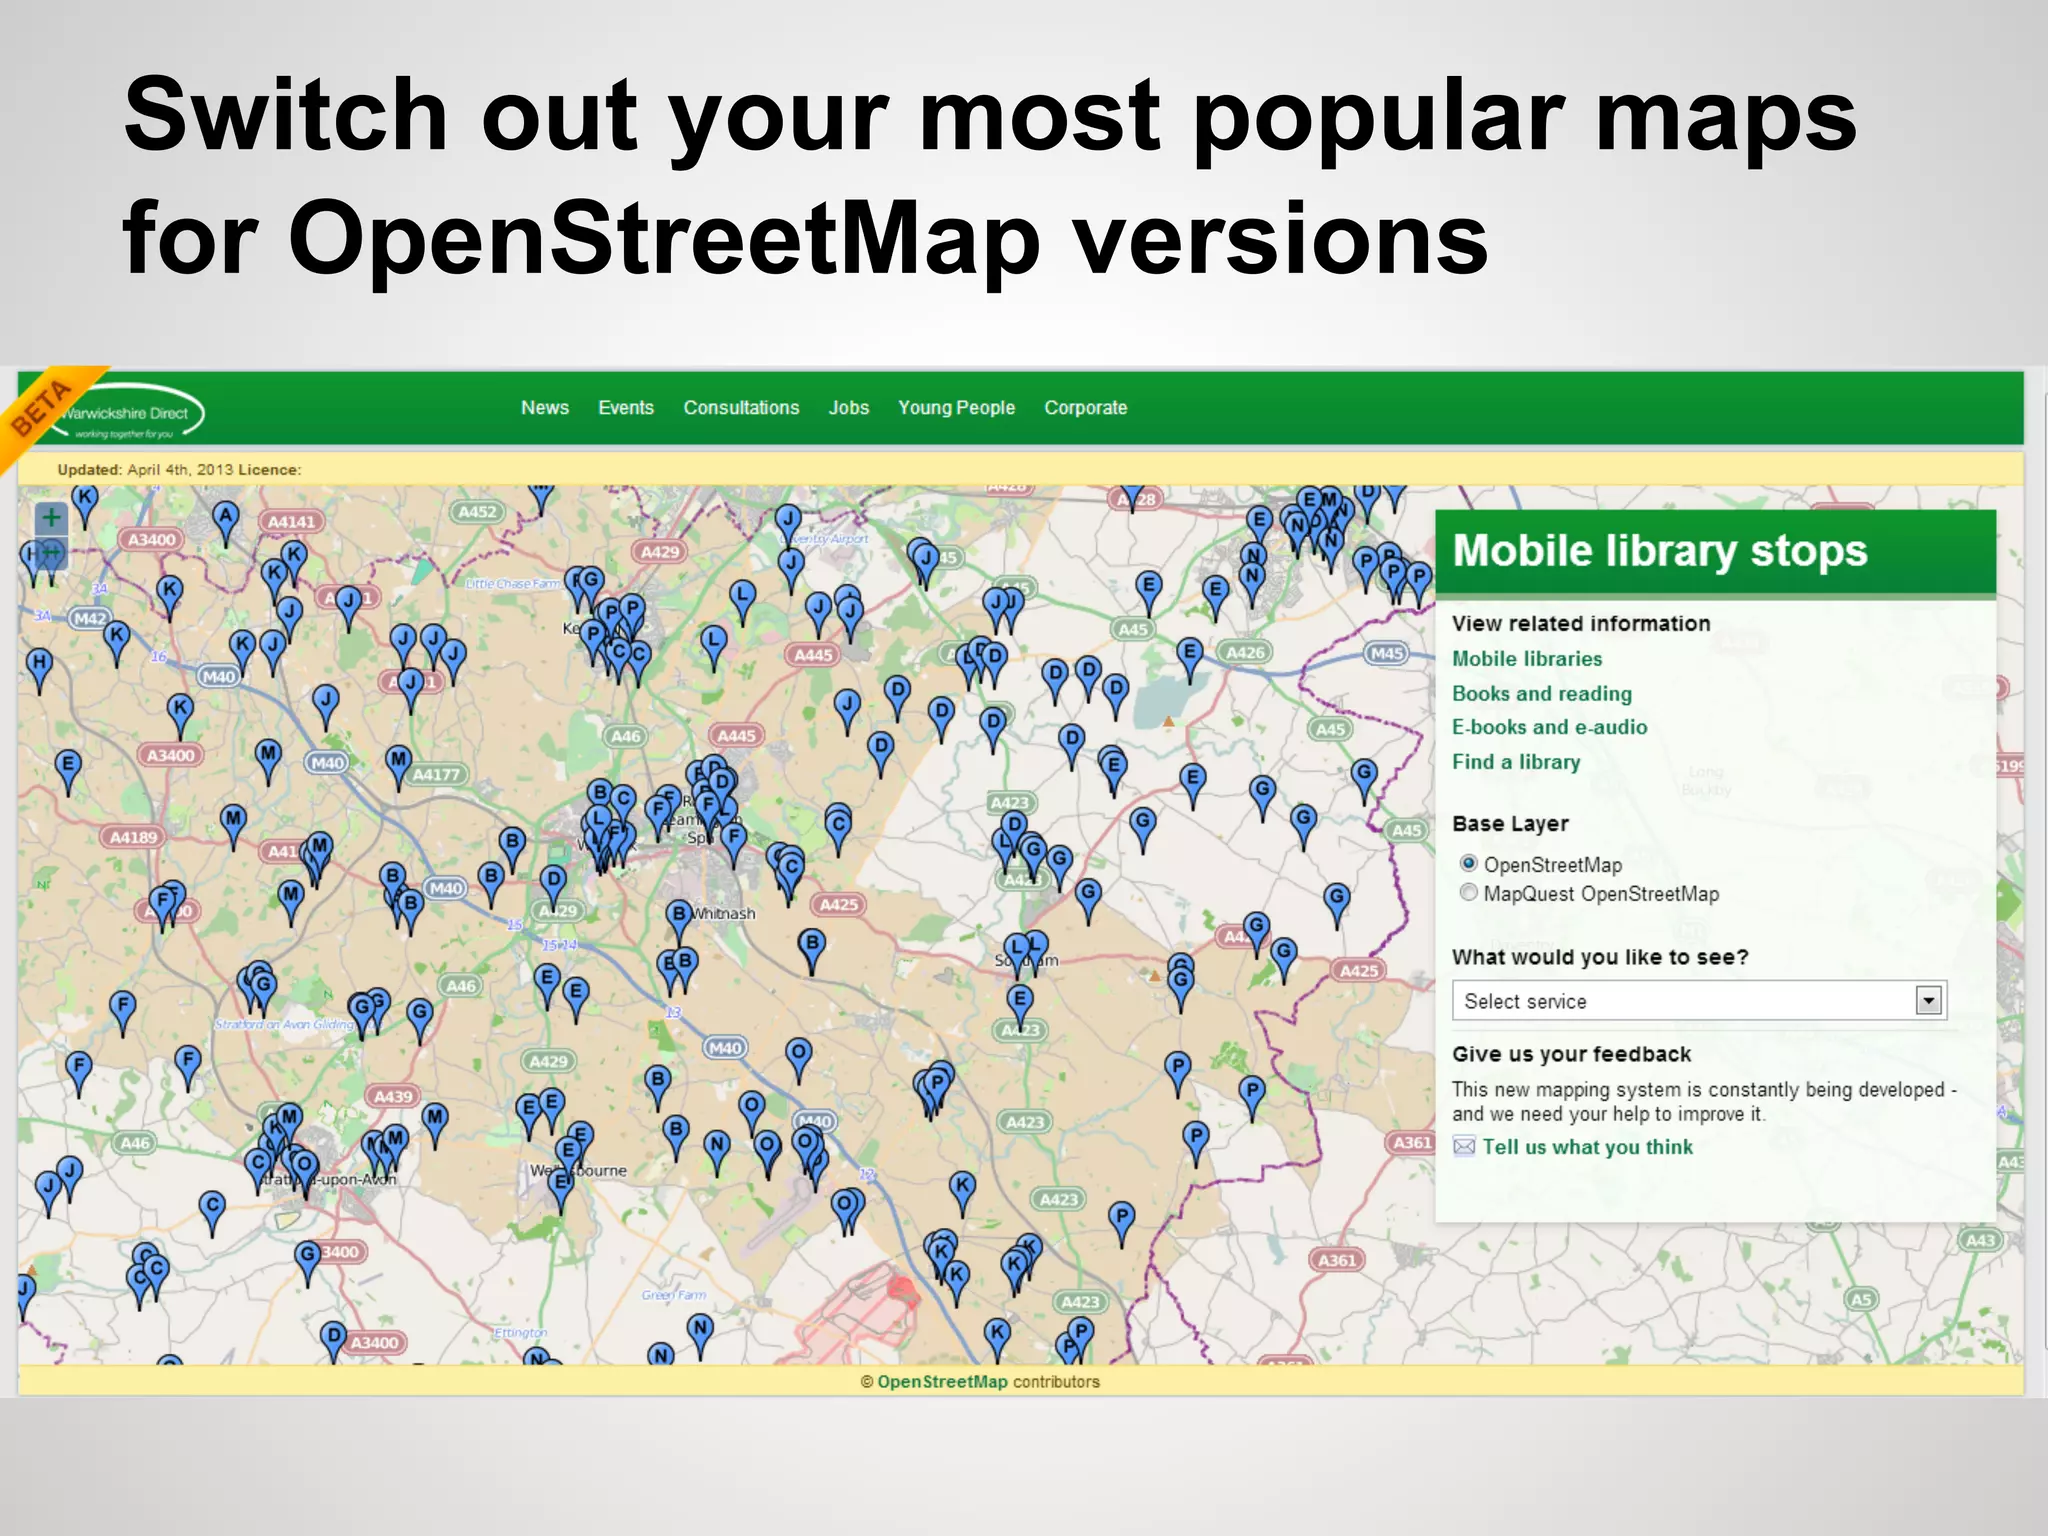Click the Little Chase Farm map label
The height and width of the screenshot is (1536, 2048).
513,584
